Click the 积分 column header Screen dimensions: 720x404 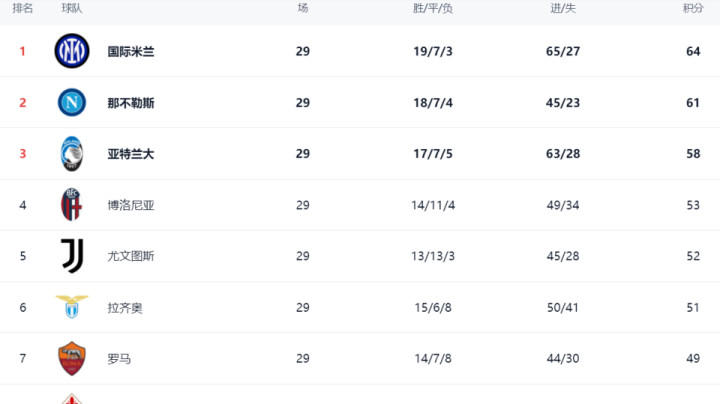(693, 8)
